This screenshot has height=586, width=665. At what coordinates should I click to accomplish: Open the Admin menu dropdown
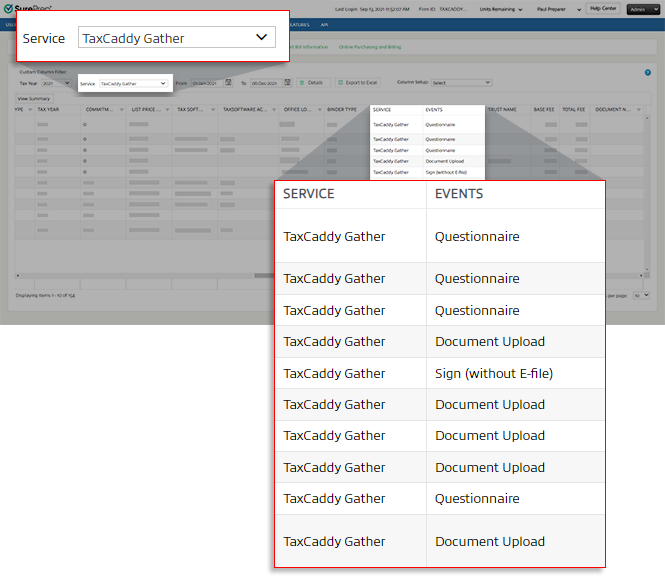point(637,8)
